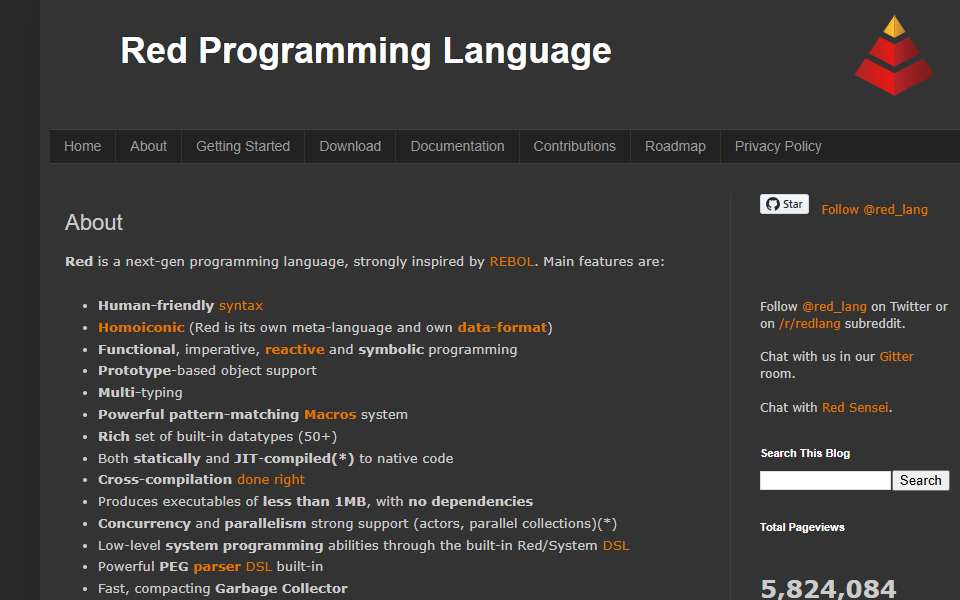Image resolution: width=960 pixels, height=600 pixels.
Task: Open the Contributions page
Action: tap(574, 146)
